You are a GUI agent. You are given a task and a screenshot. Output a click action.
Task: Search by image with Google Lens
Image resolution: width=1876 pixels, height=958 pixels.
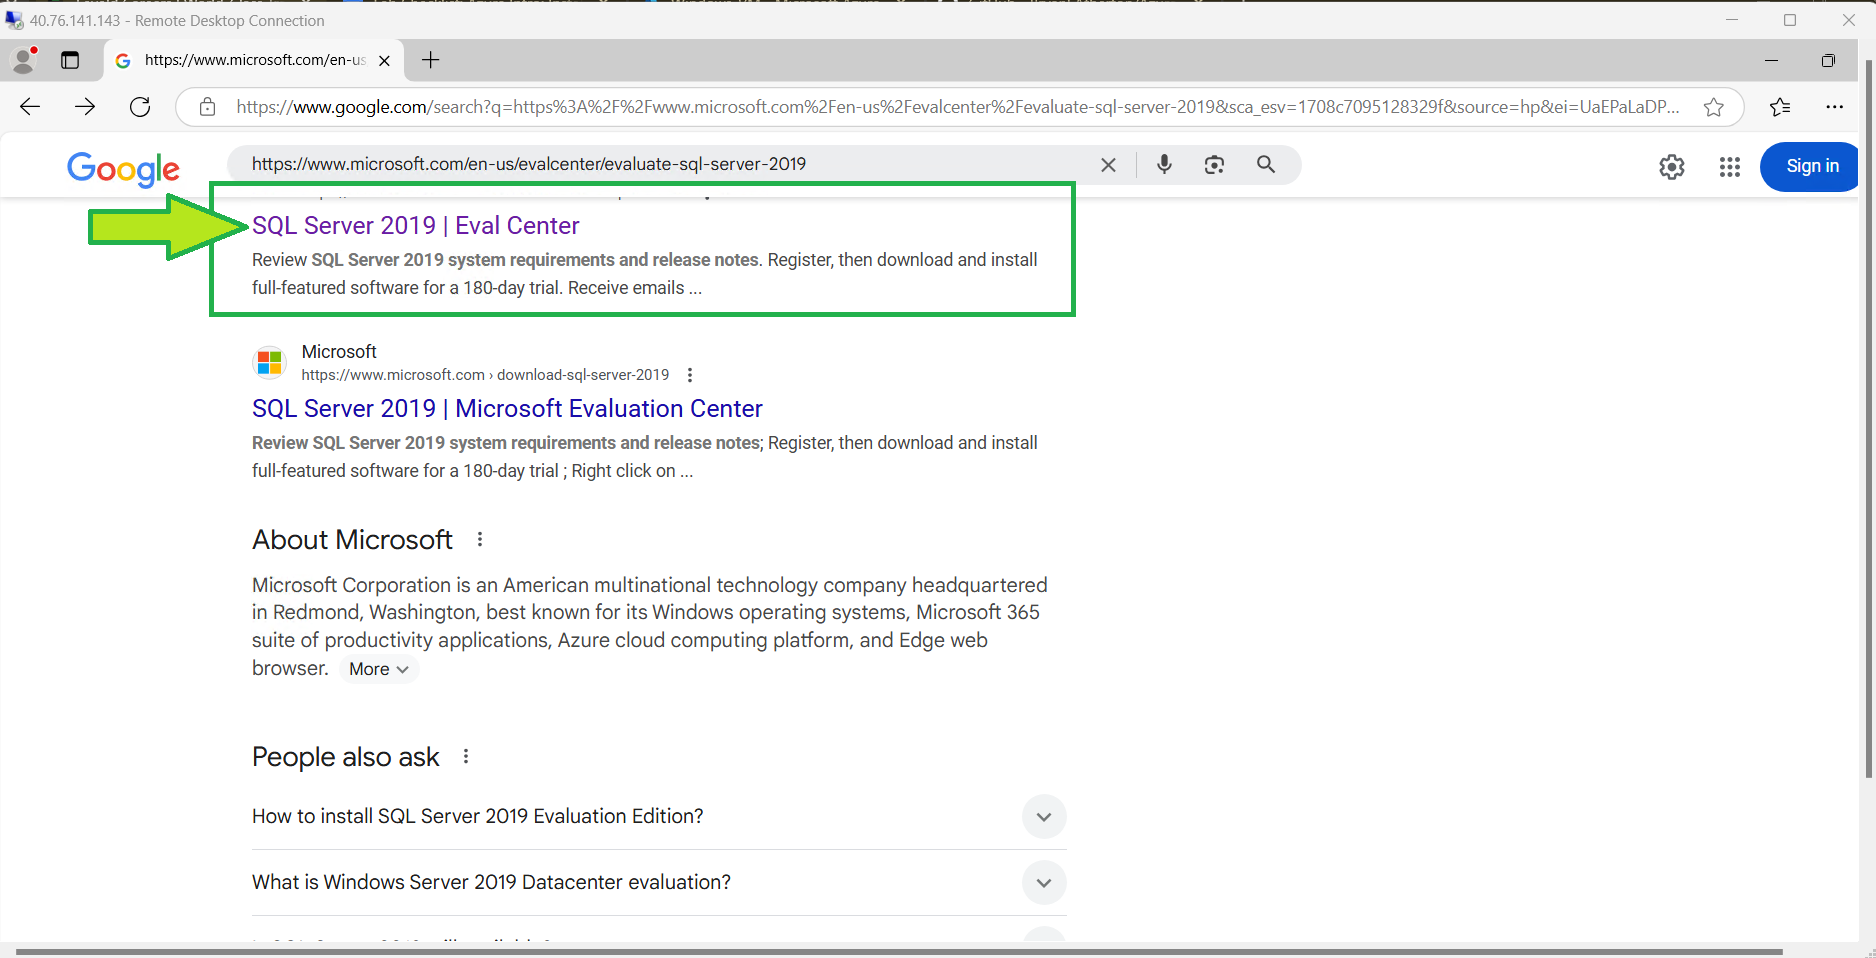point(1214,165)
